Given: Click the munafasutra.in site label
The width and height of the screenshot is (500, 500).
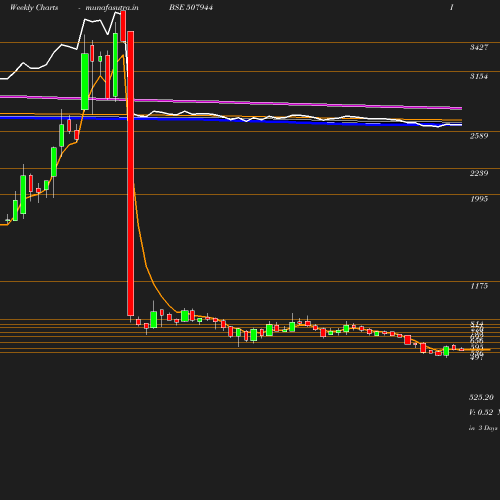Looking at the screenshot, I should [112, 7].
